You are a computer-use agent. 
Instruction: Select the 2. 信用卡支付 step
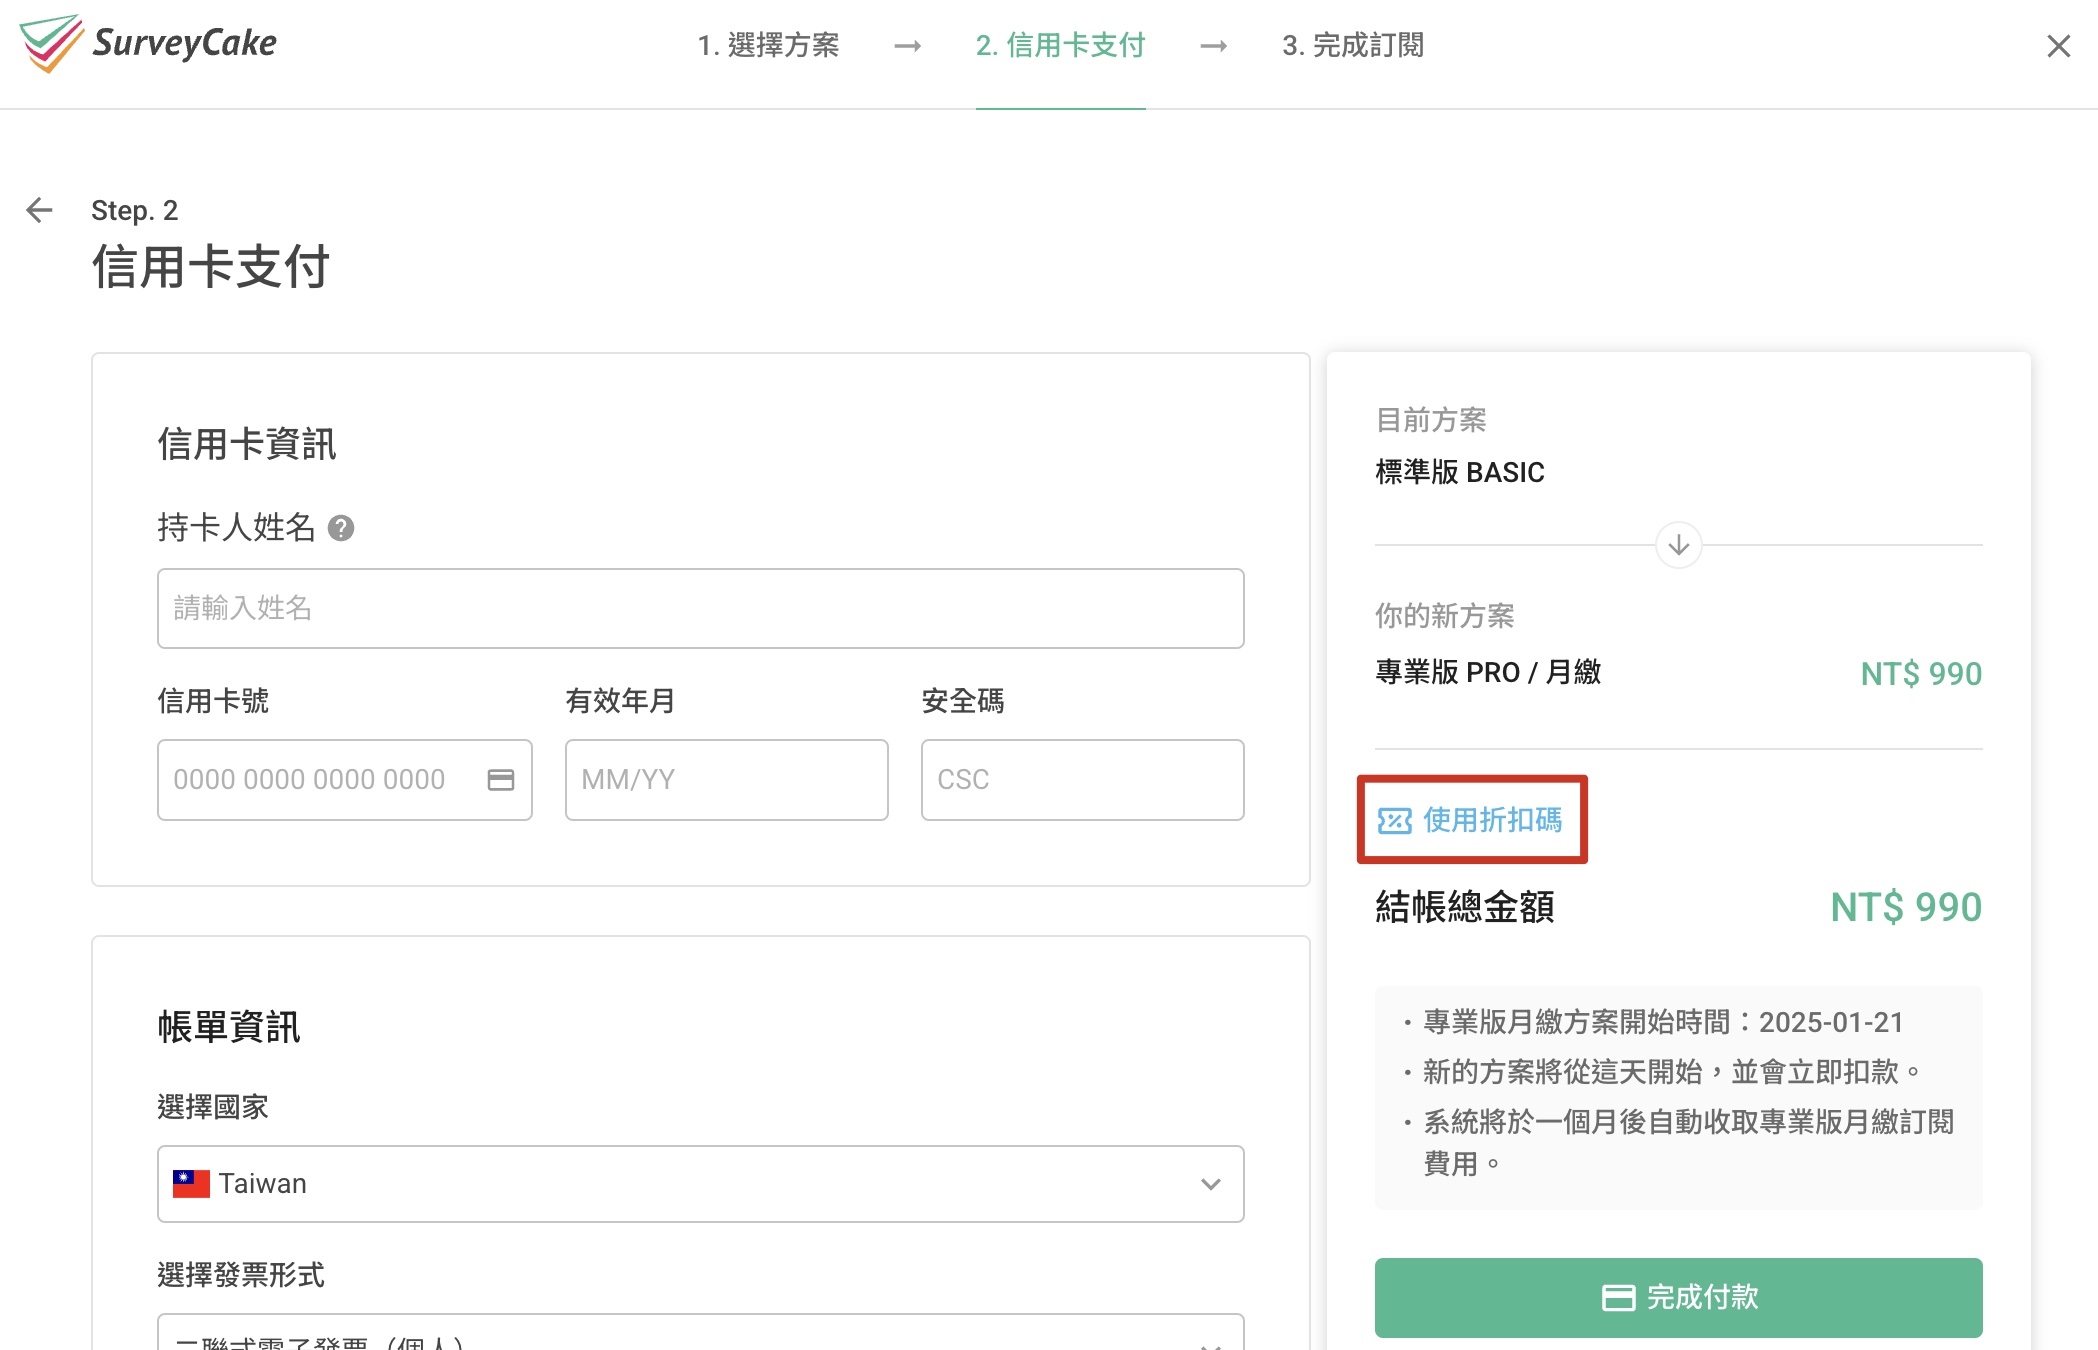tap(1060, 46)
